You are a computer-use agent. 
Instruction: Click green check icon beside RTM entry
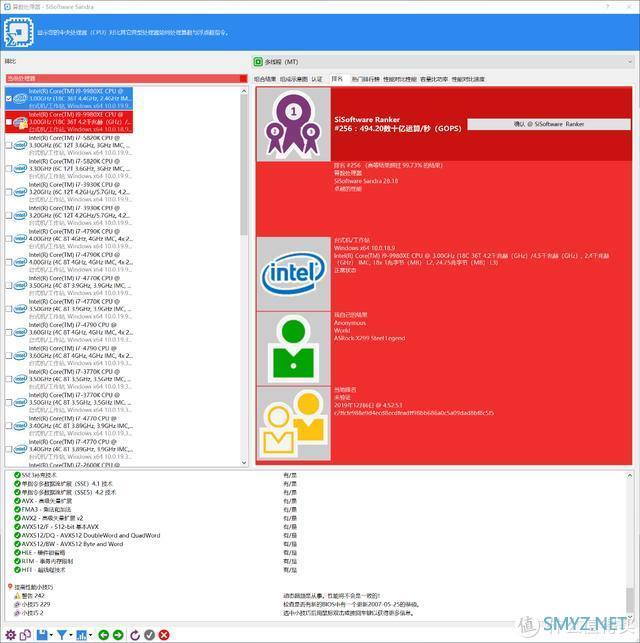pyautogui.click(x=17, y=561)
